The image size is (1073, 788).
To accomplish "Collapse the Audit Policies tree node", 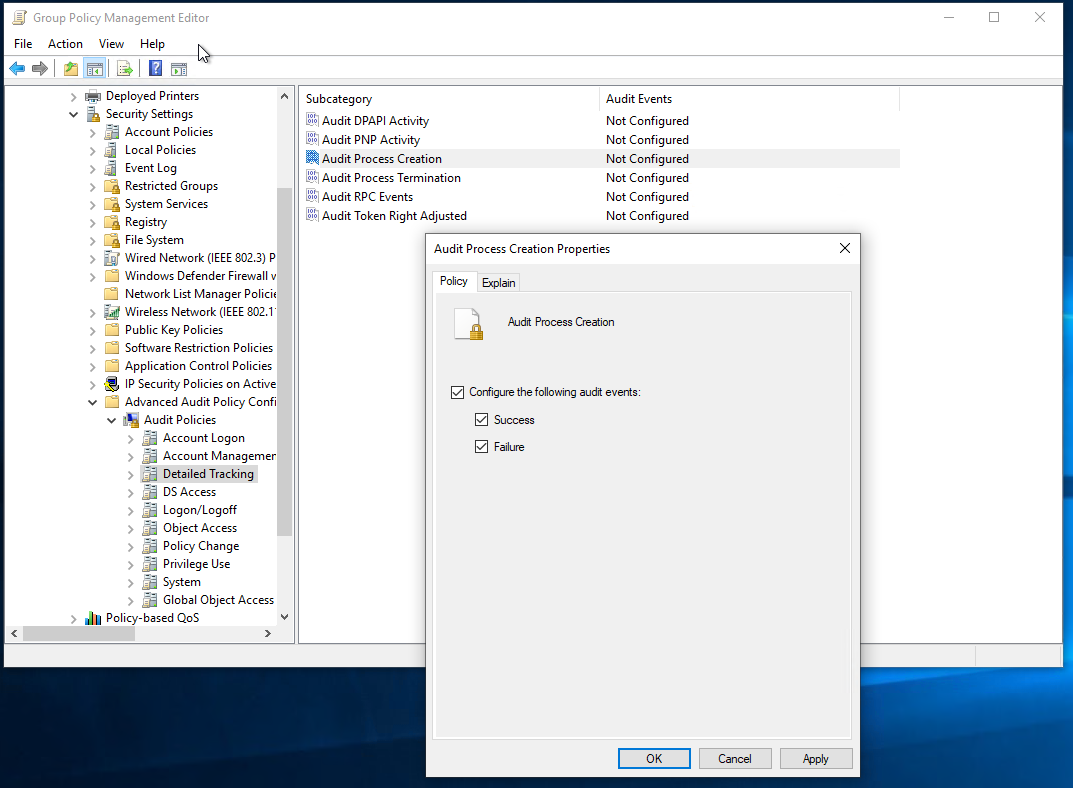I will click(111, 420).
